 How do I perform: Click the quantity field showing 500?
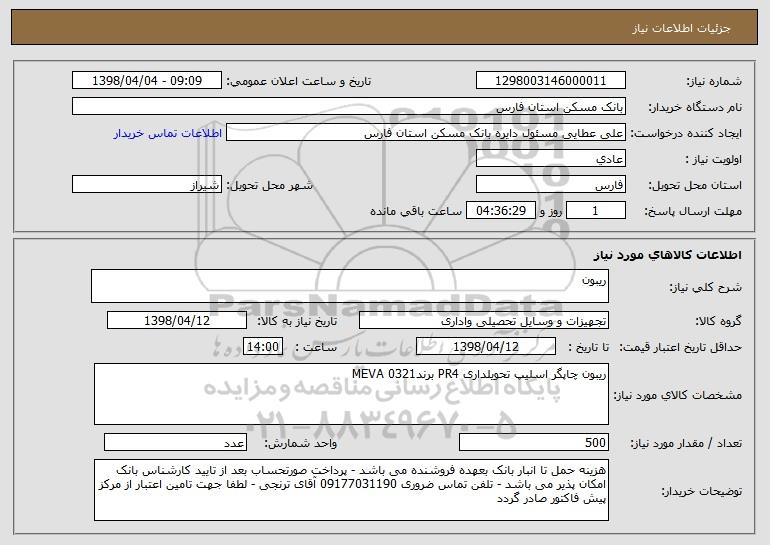point(534,442)
